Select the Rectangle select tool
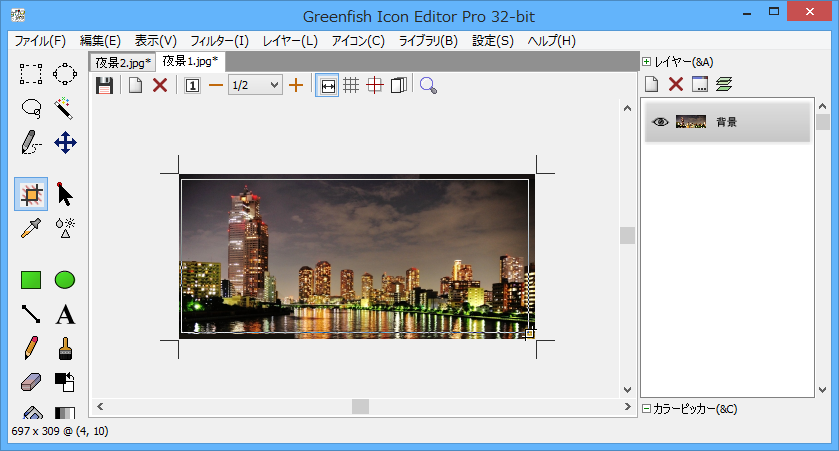This screenshot has height=451, width=839. coord(31,73)
